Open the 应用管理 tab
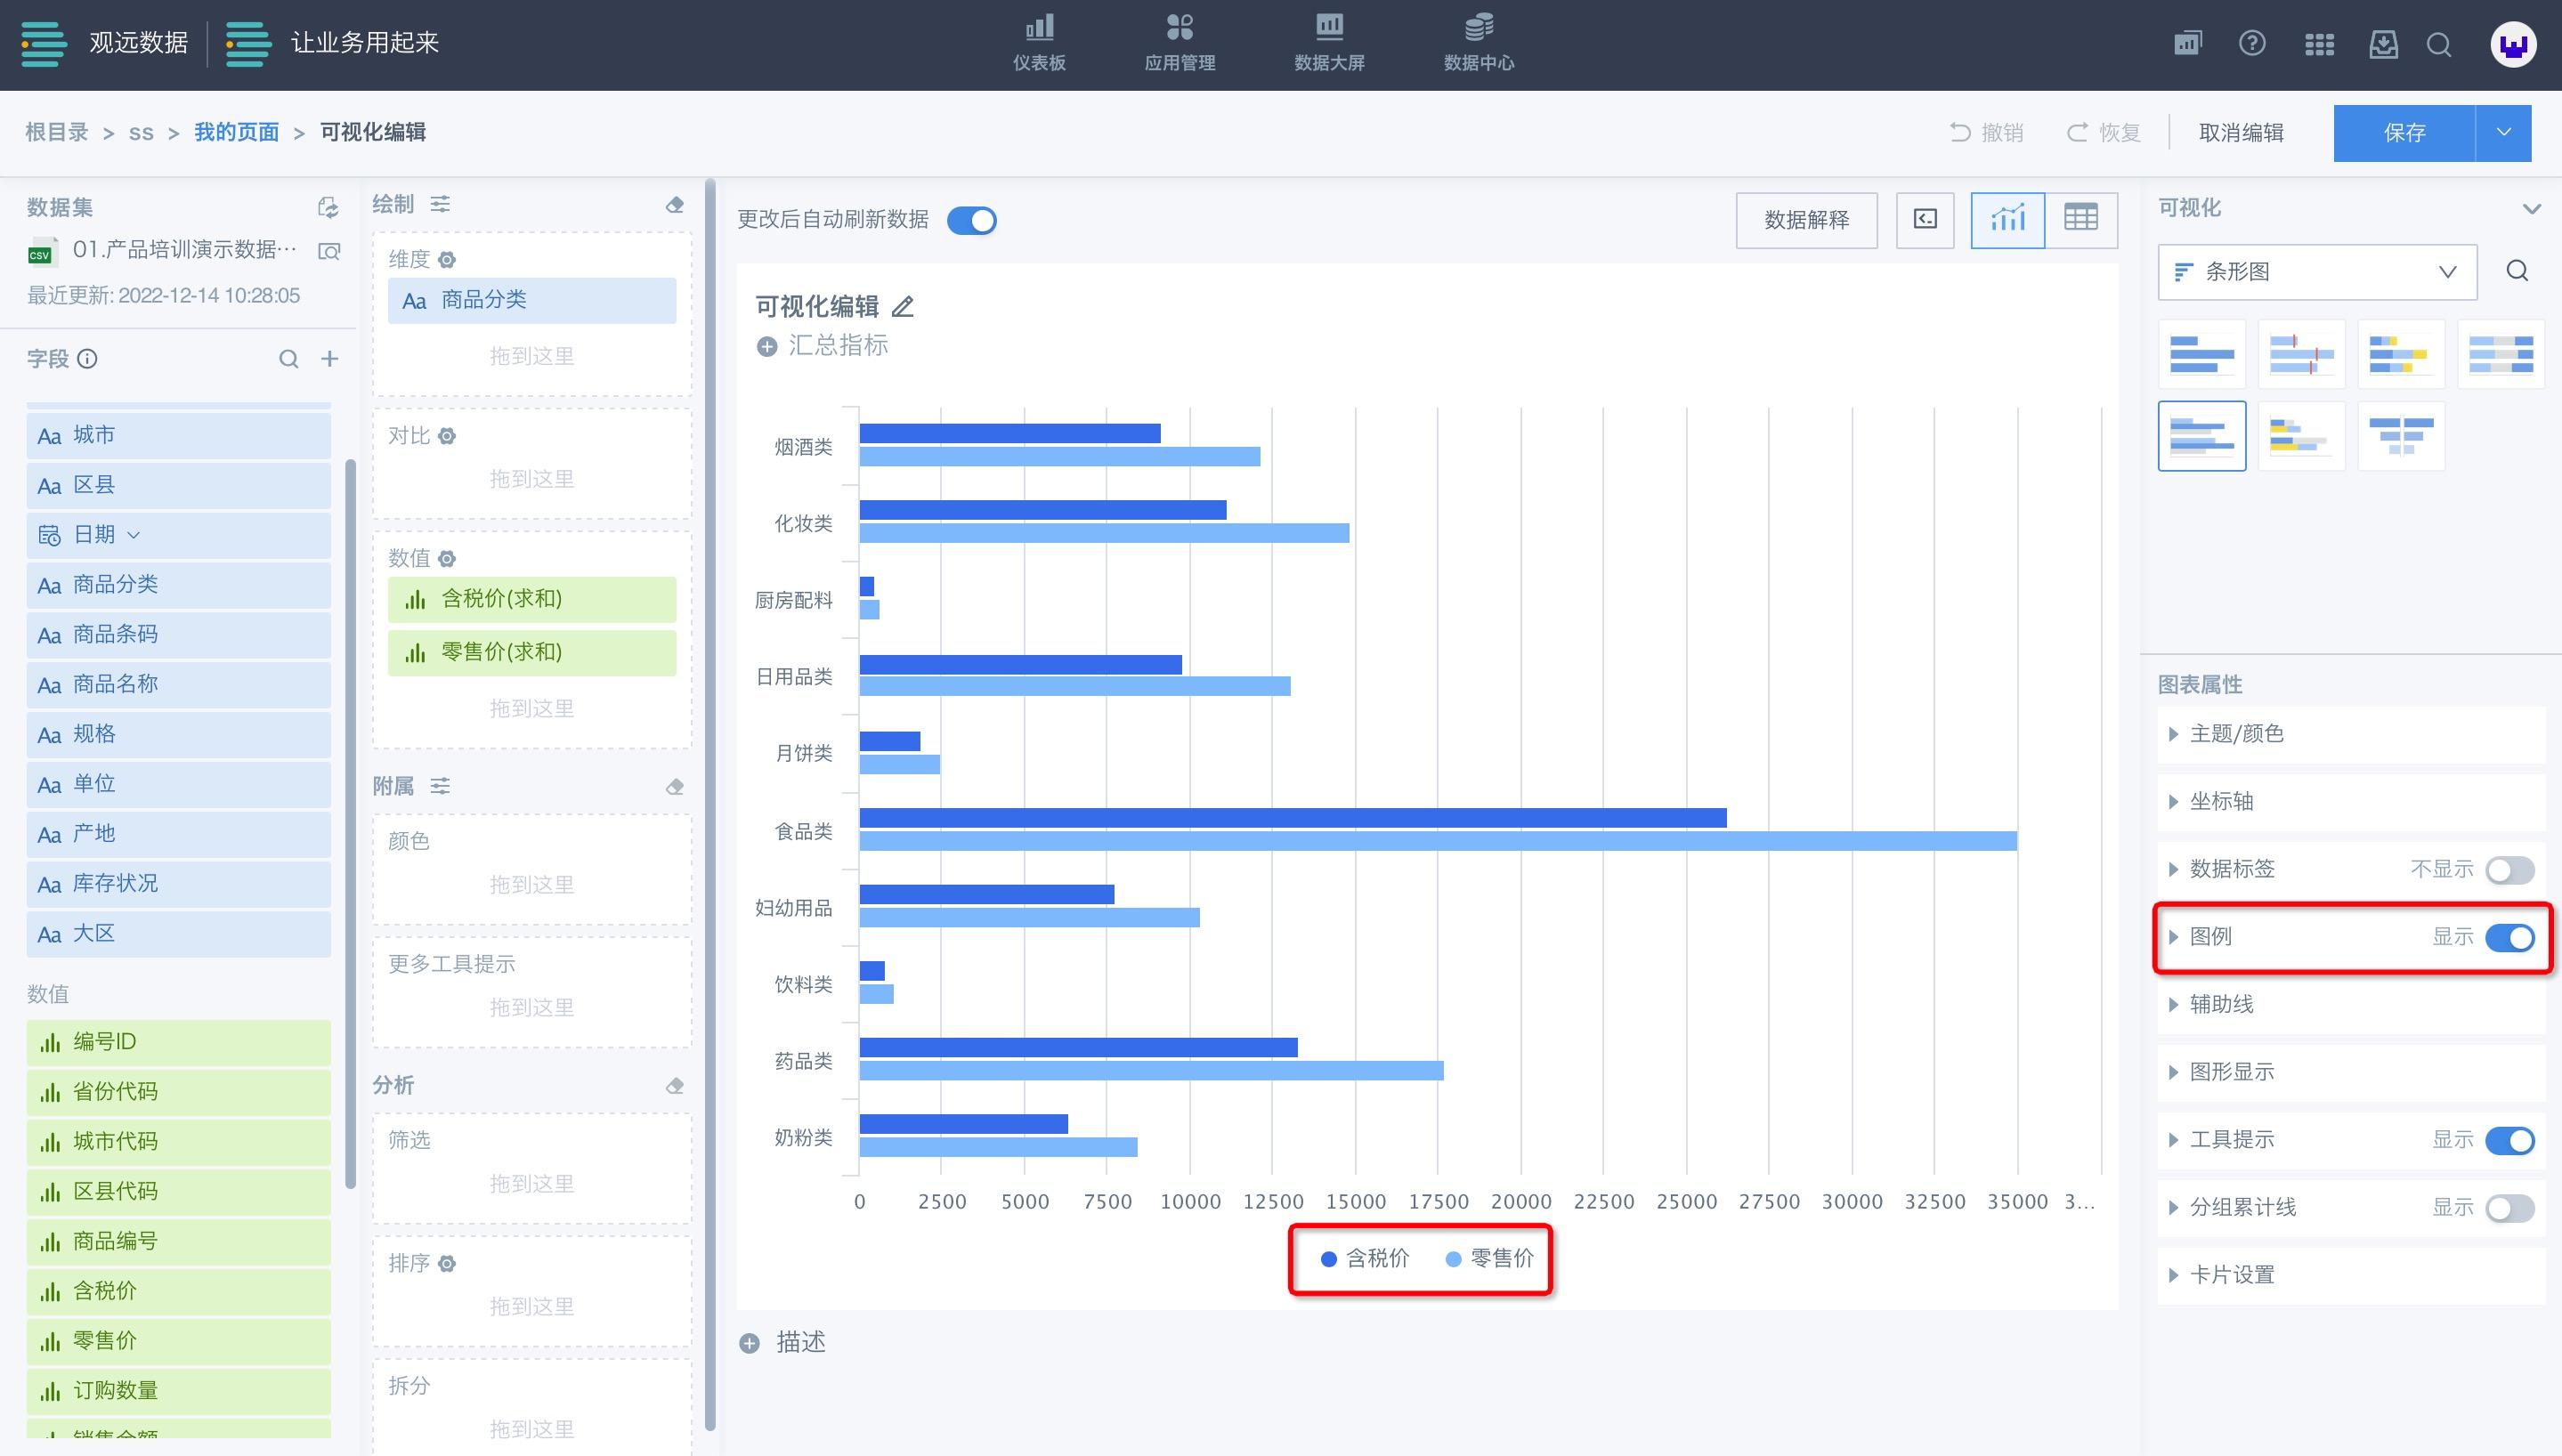Viewport: 2562px width, 1456px height. pyautogui.click(x=1180, y=44)
